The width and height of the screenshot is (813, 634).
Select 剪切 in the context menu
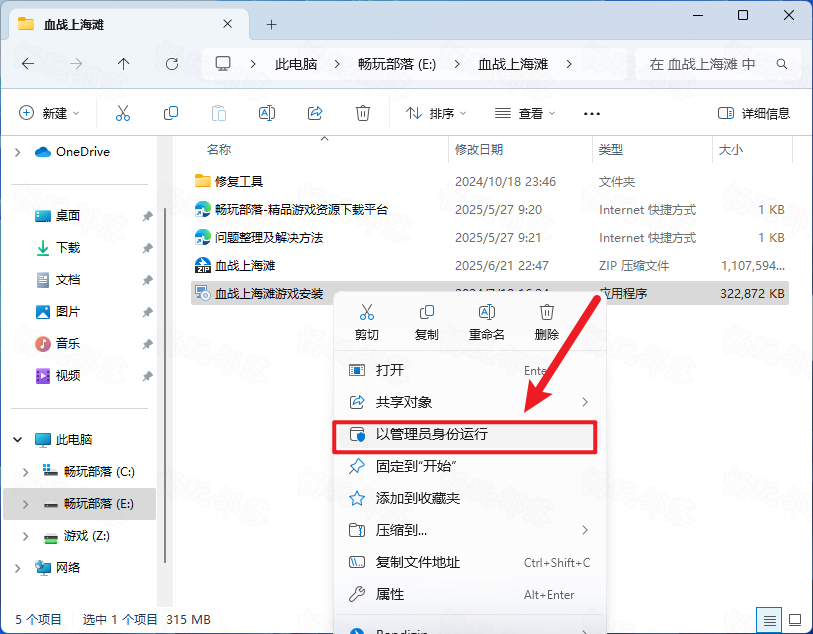367,321
